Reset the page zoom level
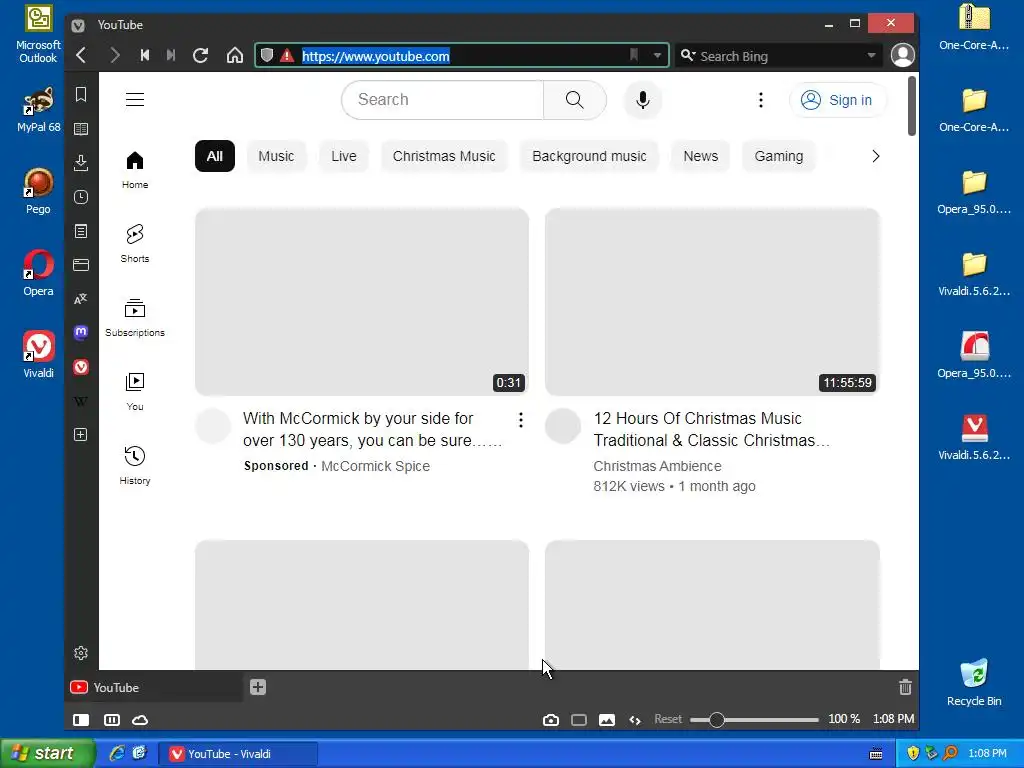 click(x=668, y=719)
